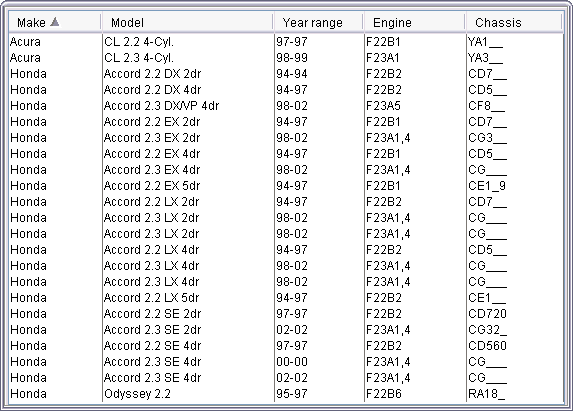Screen dimensions: 573x411
Task: Click the RA18_ chassis cell
Action: click(515, 394)
